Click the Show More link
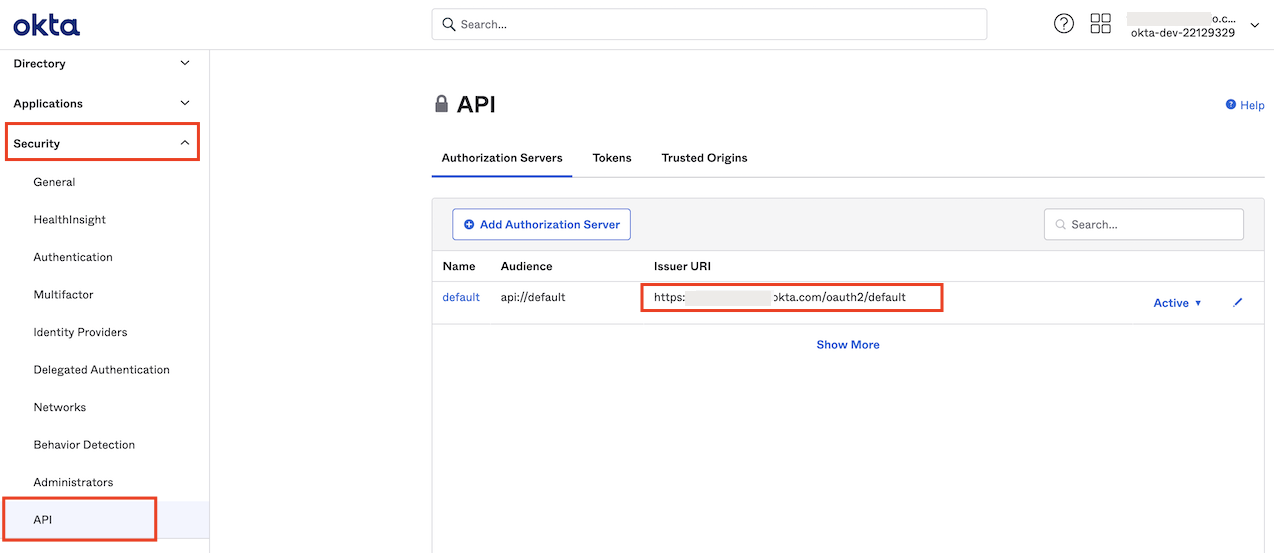 [847, 345]
